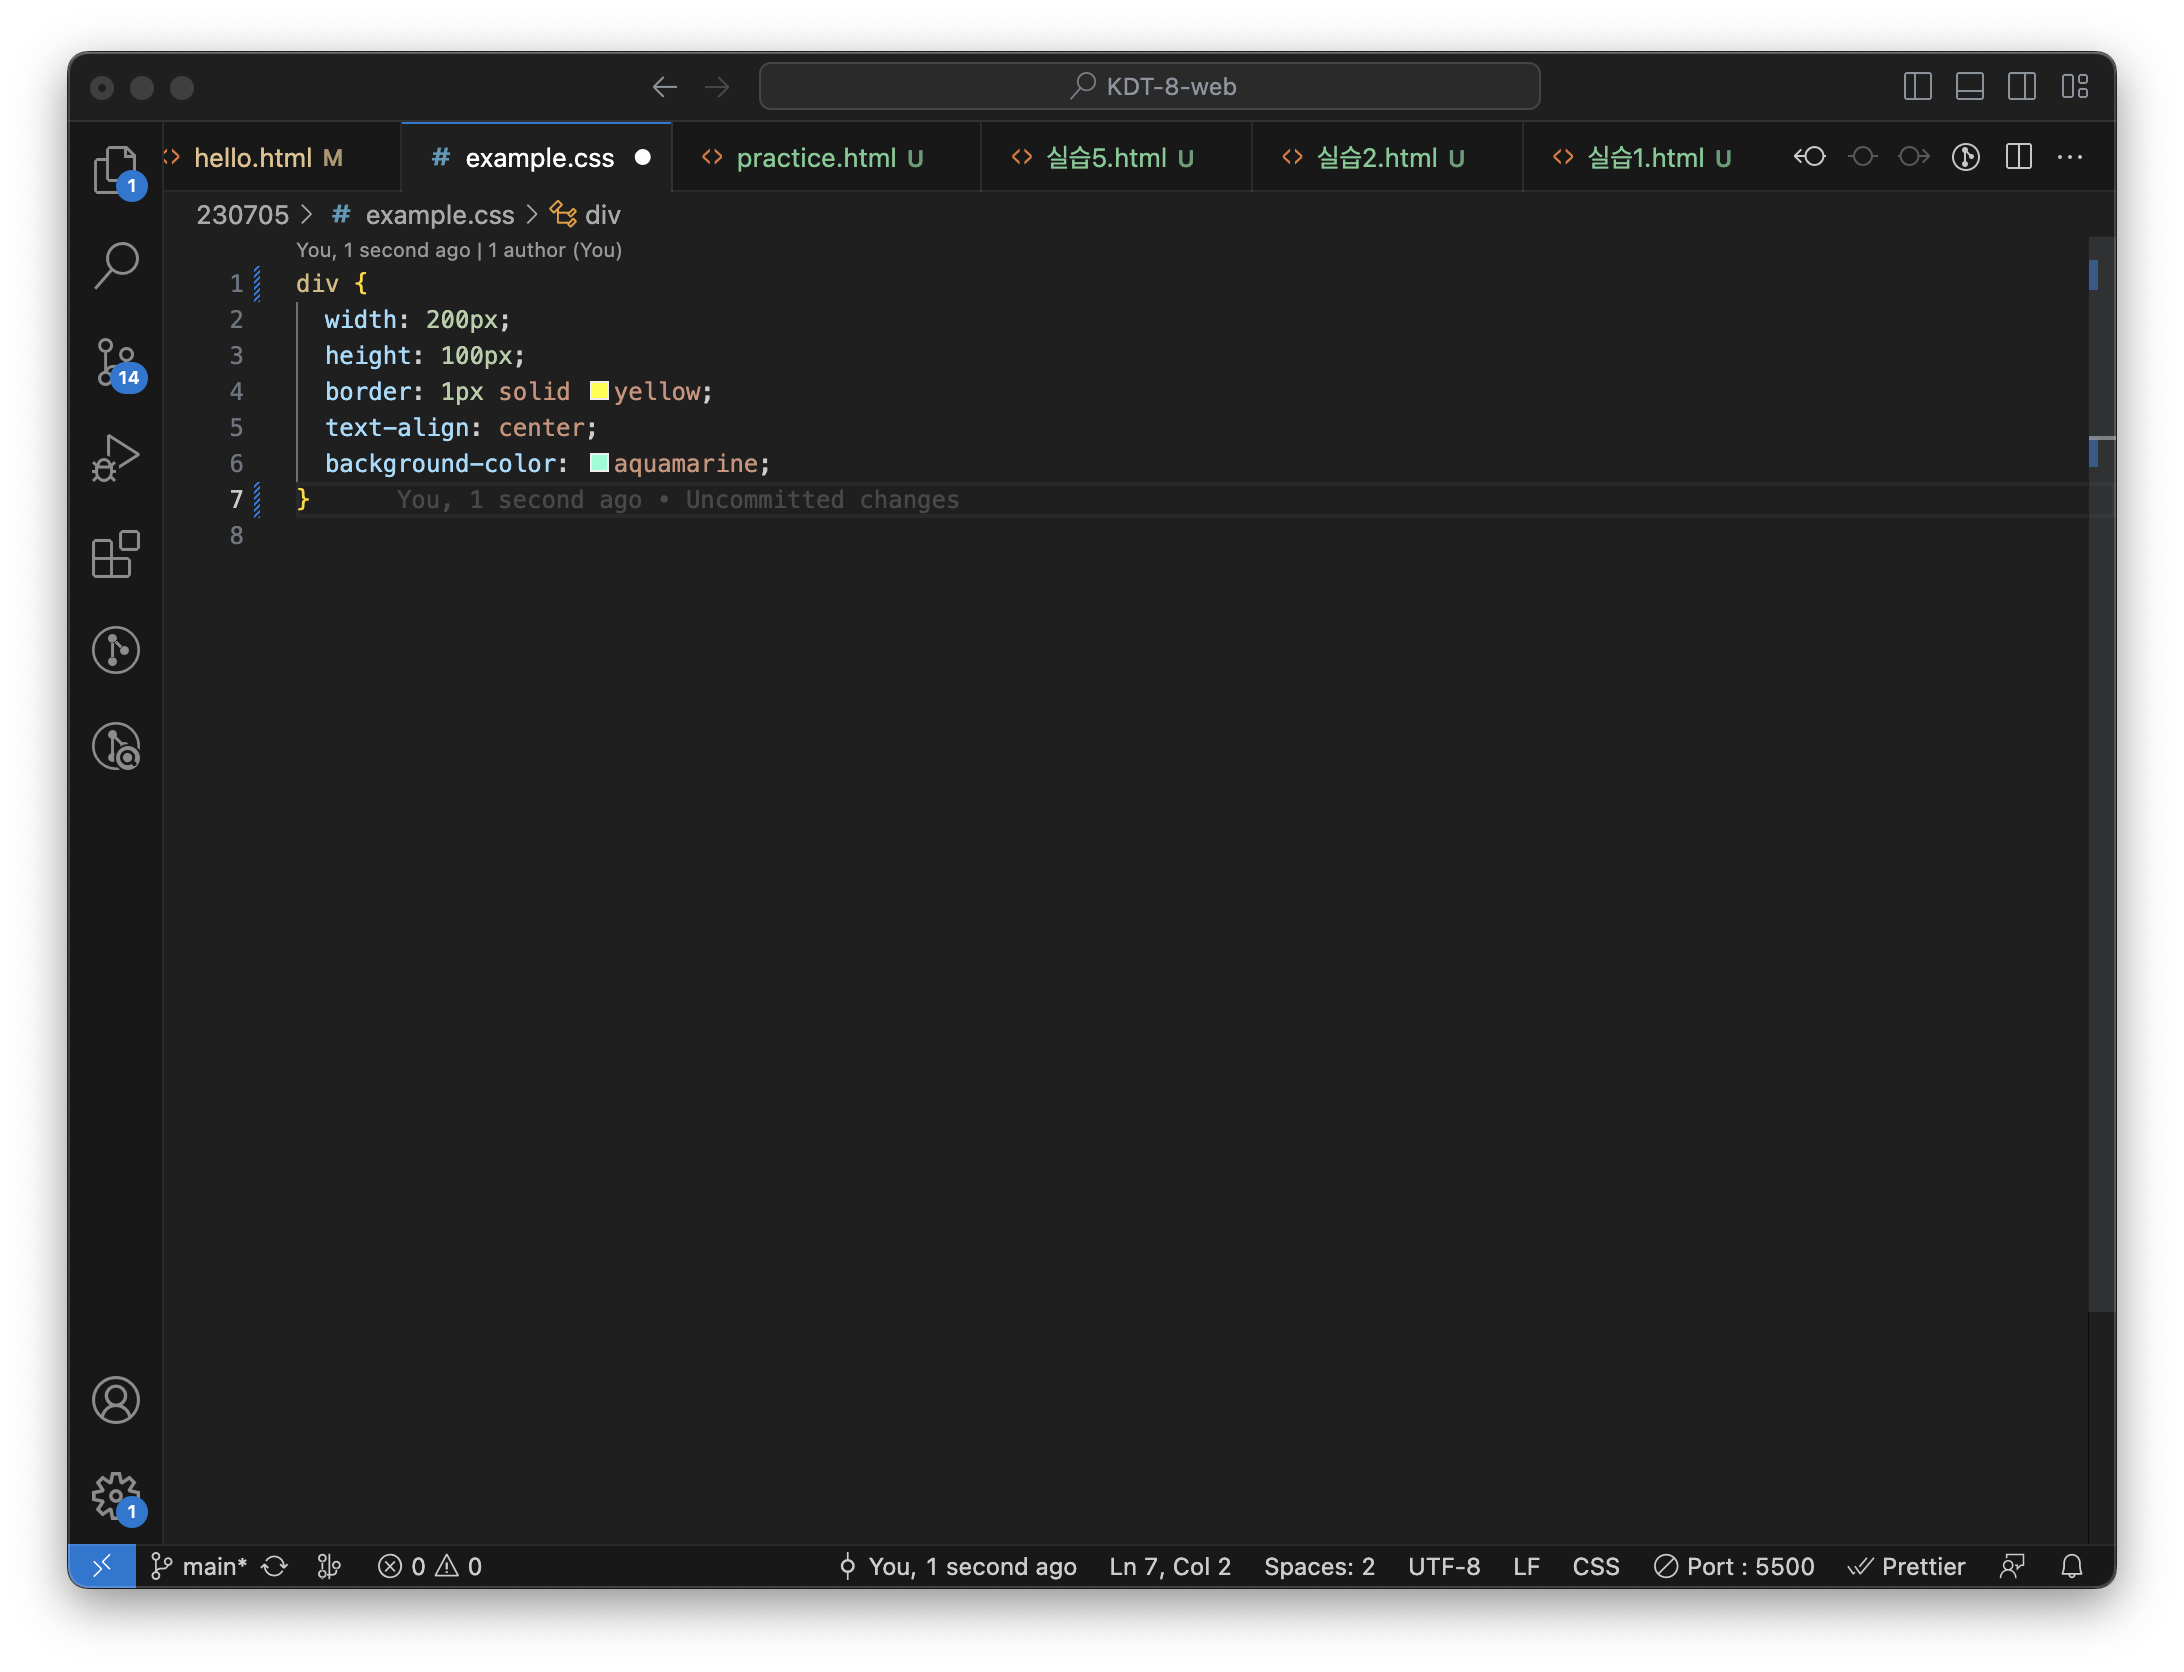Viewport: 2184px width, 1672px height.
Task: Change the UTF-8 encoding
Action: tap(1444, 1566)
